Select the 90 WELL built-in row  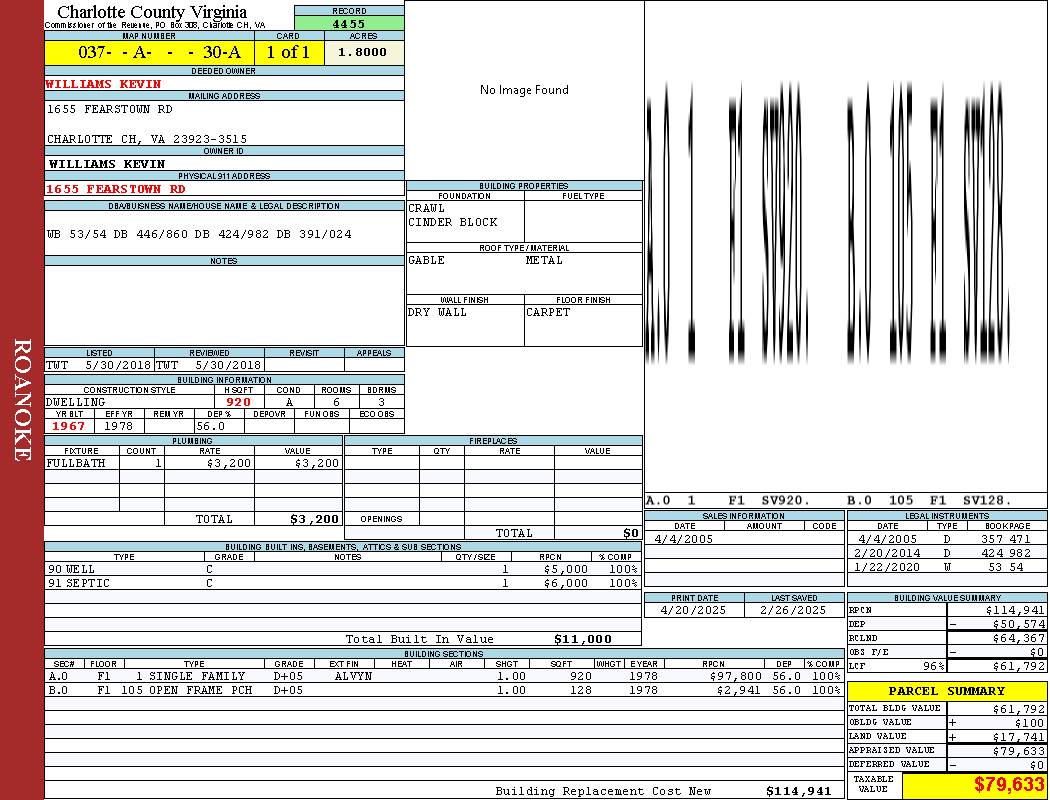tap(342, 569)
